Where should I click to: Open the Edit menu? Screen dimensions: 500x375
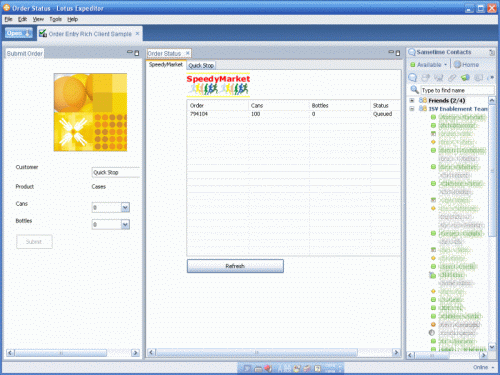tap(22, 19)
